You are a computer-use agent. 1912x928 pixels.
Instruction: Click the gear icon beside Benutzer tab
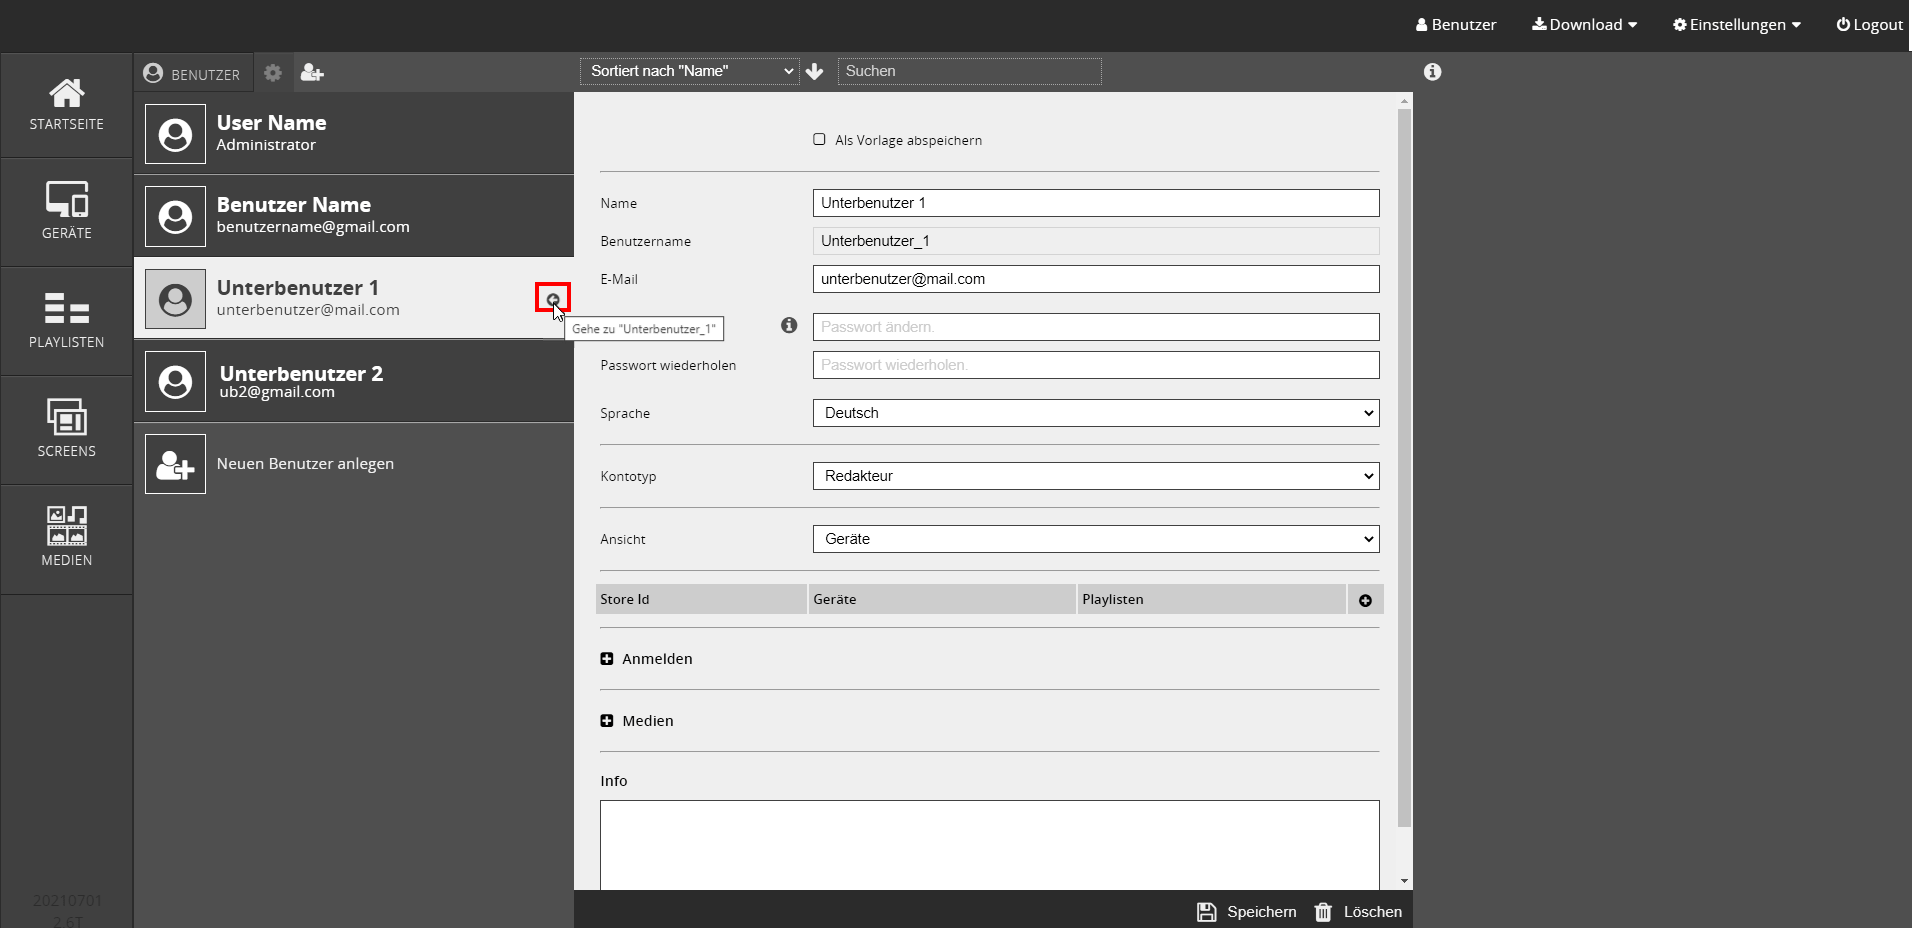coord(273,73)
